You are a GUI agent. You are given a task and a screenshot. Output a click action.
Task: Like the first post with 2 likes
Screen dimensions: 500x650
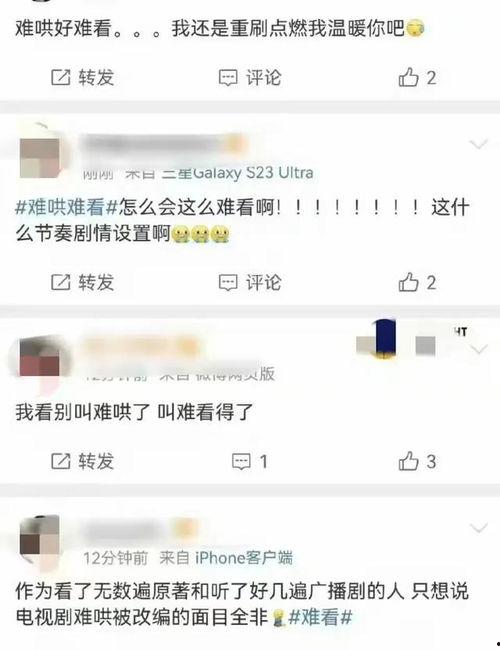click(417, 78)
